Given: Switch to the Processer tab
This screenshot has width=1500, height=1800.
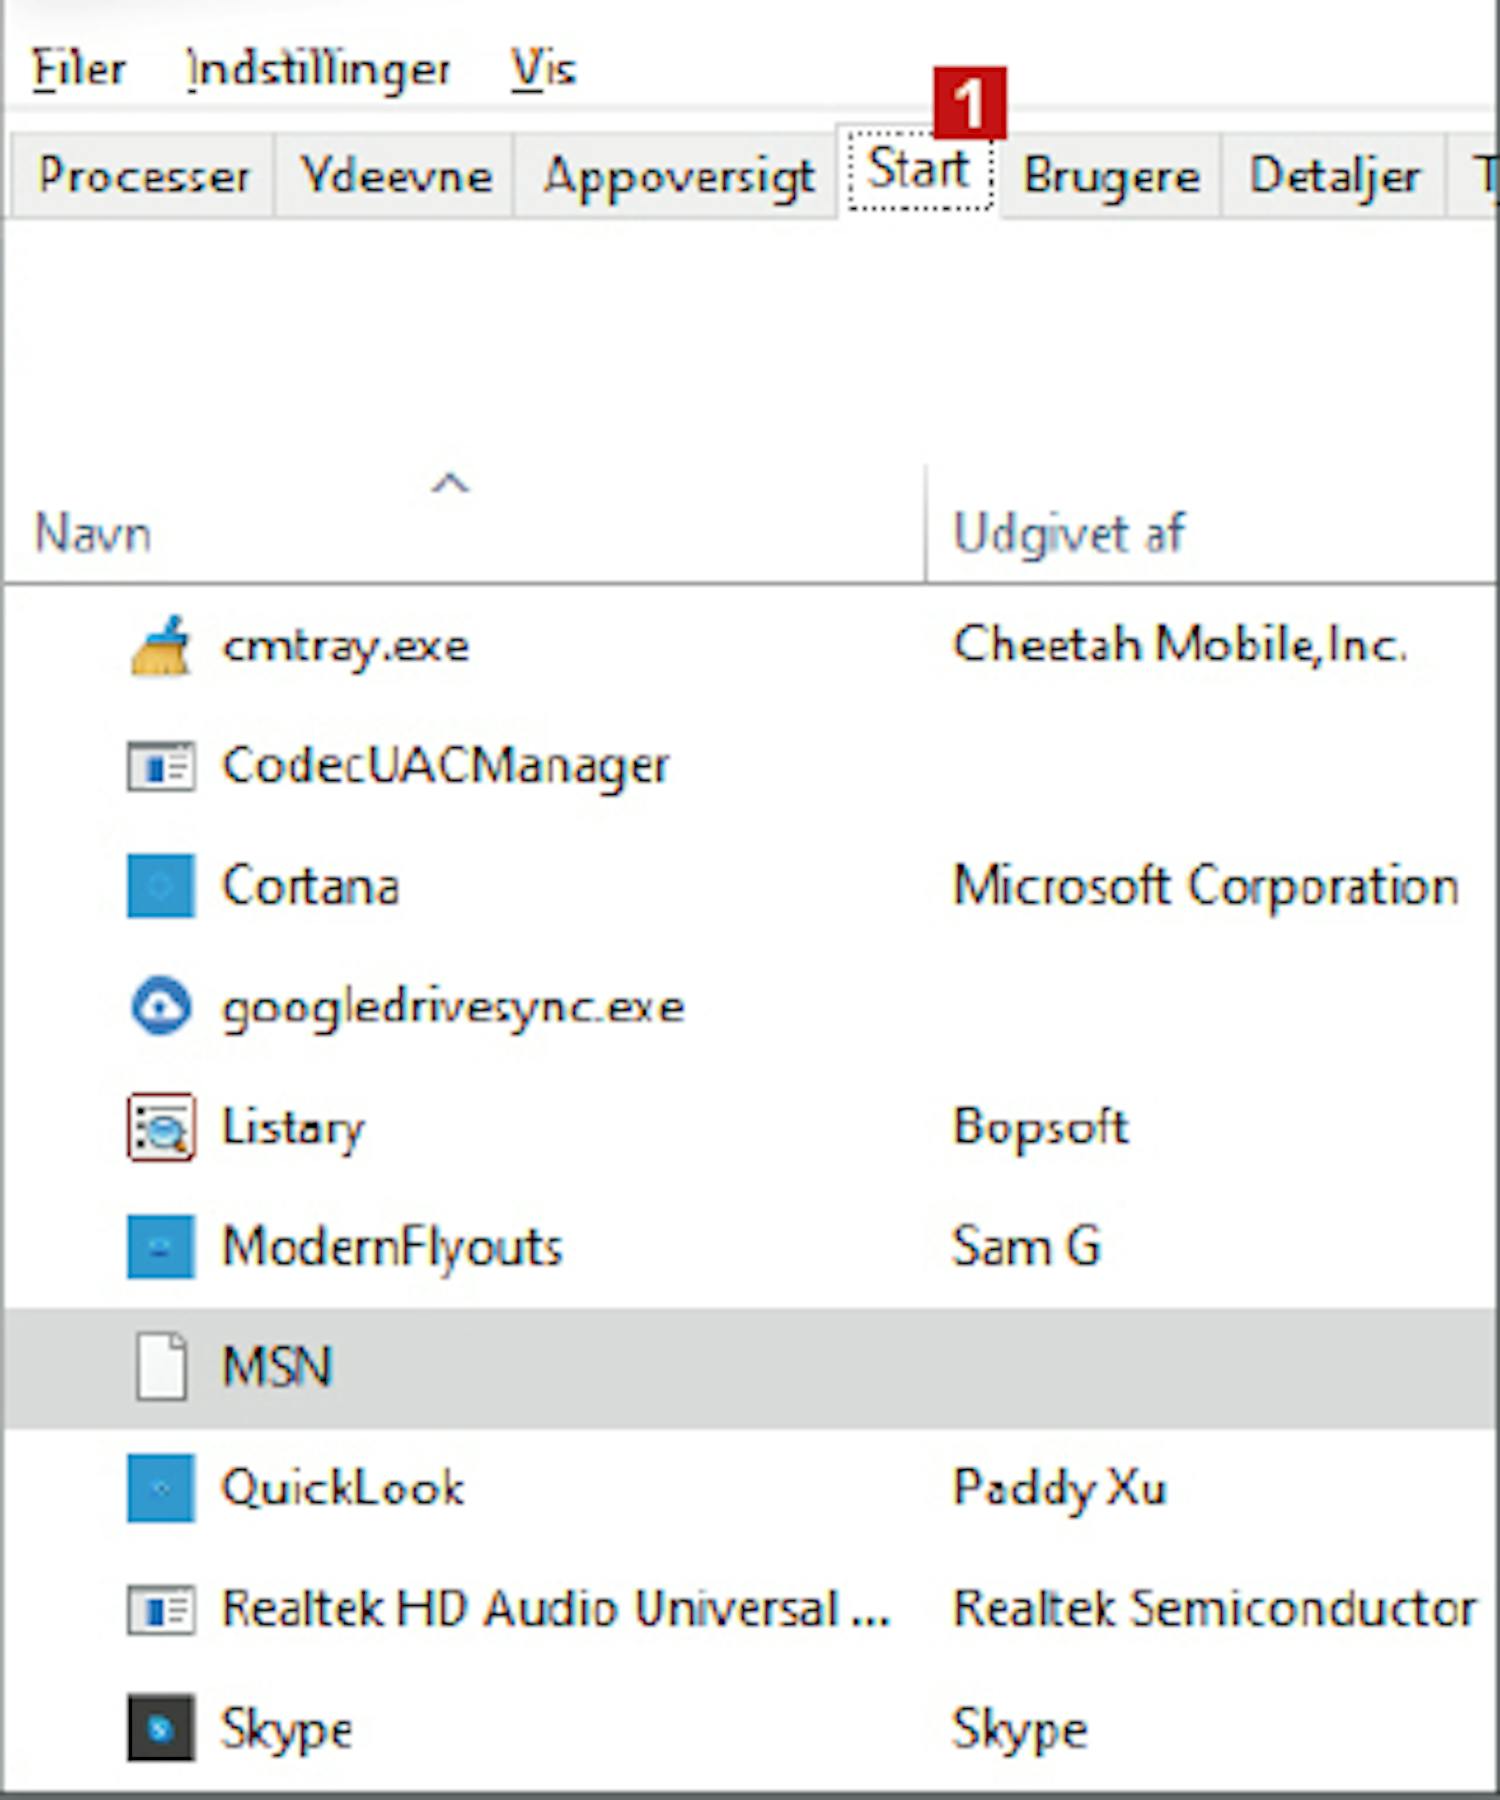Looking at the screenshot, I should (143, 176).
